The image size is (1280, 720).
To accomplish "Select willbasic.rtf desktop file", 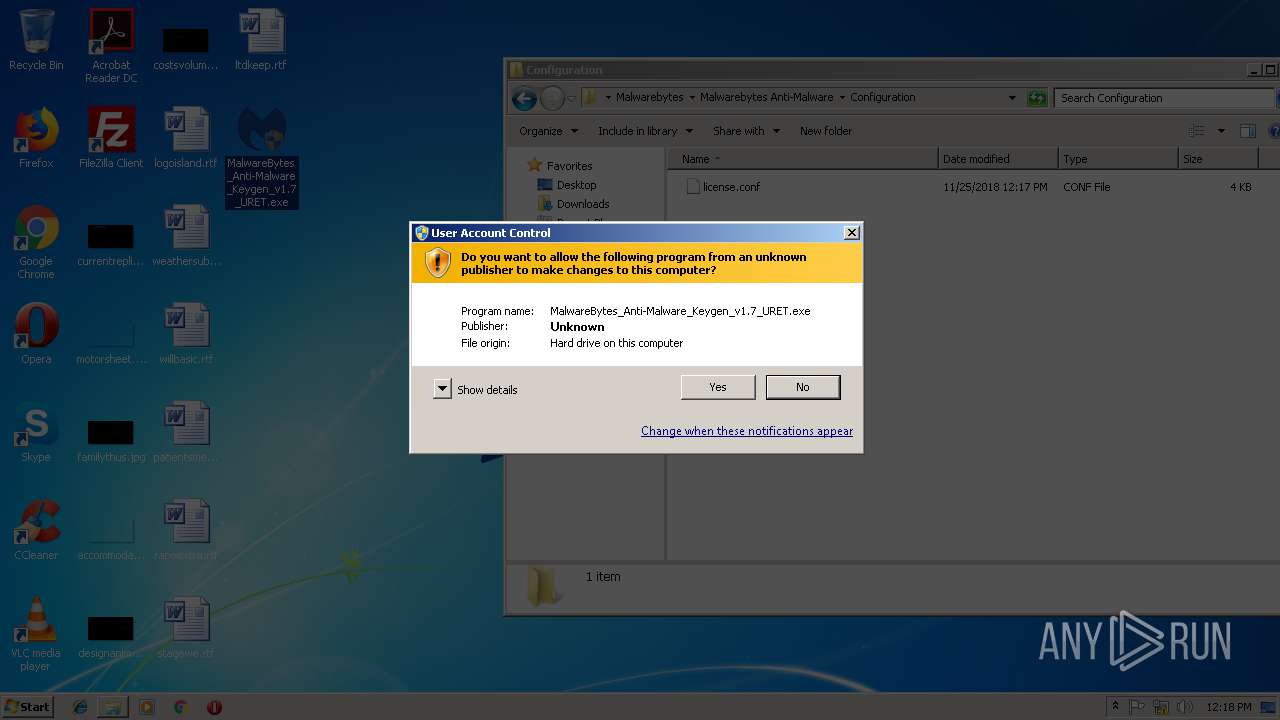I will click(x=186, y=334).
